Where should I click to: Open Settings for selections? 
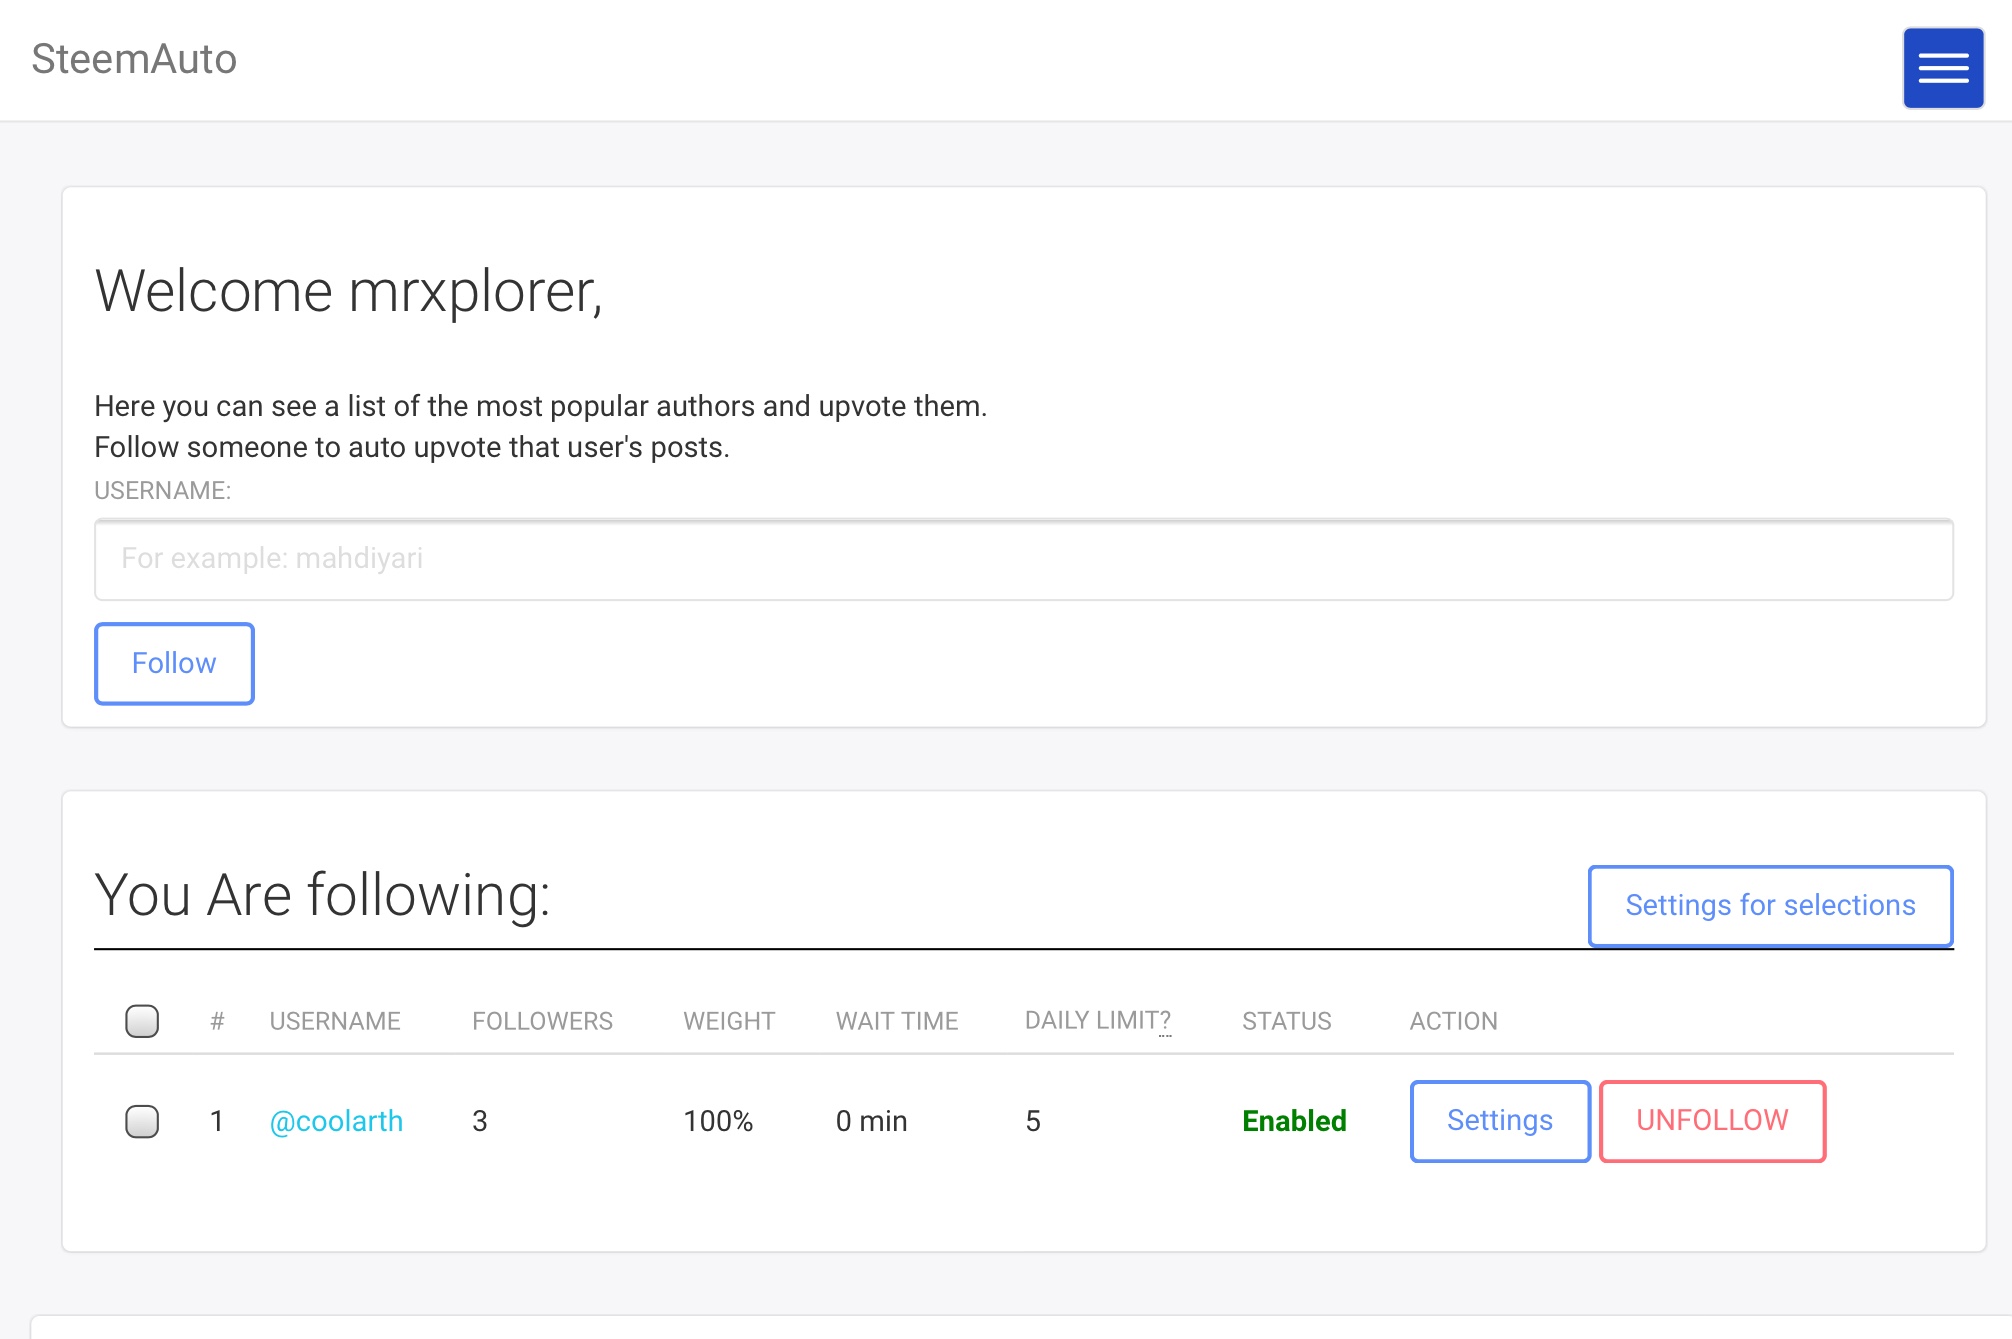1769,905
